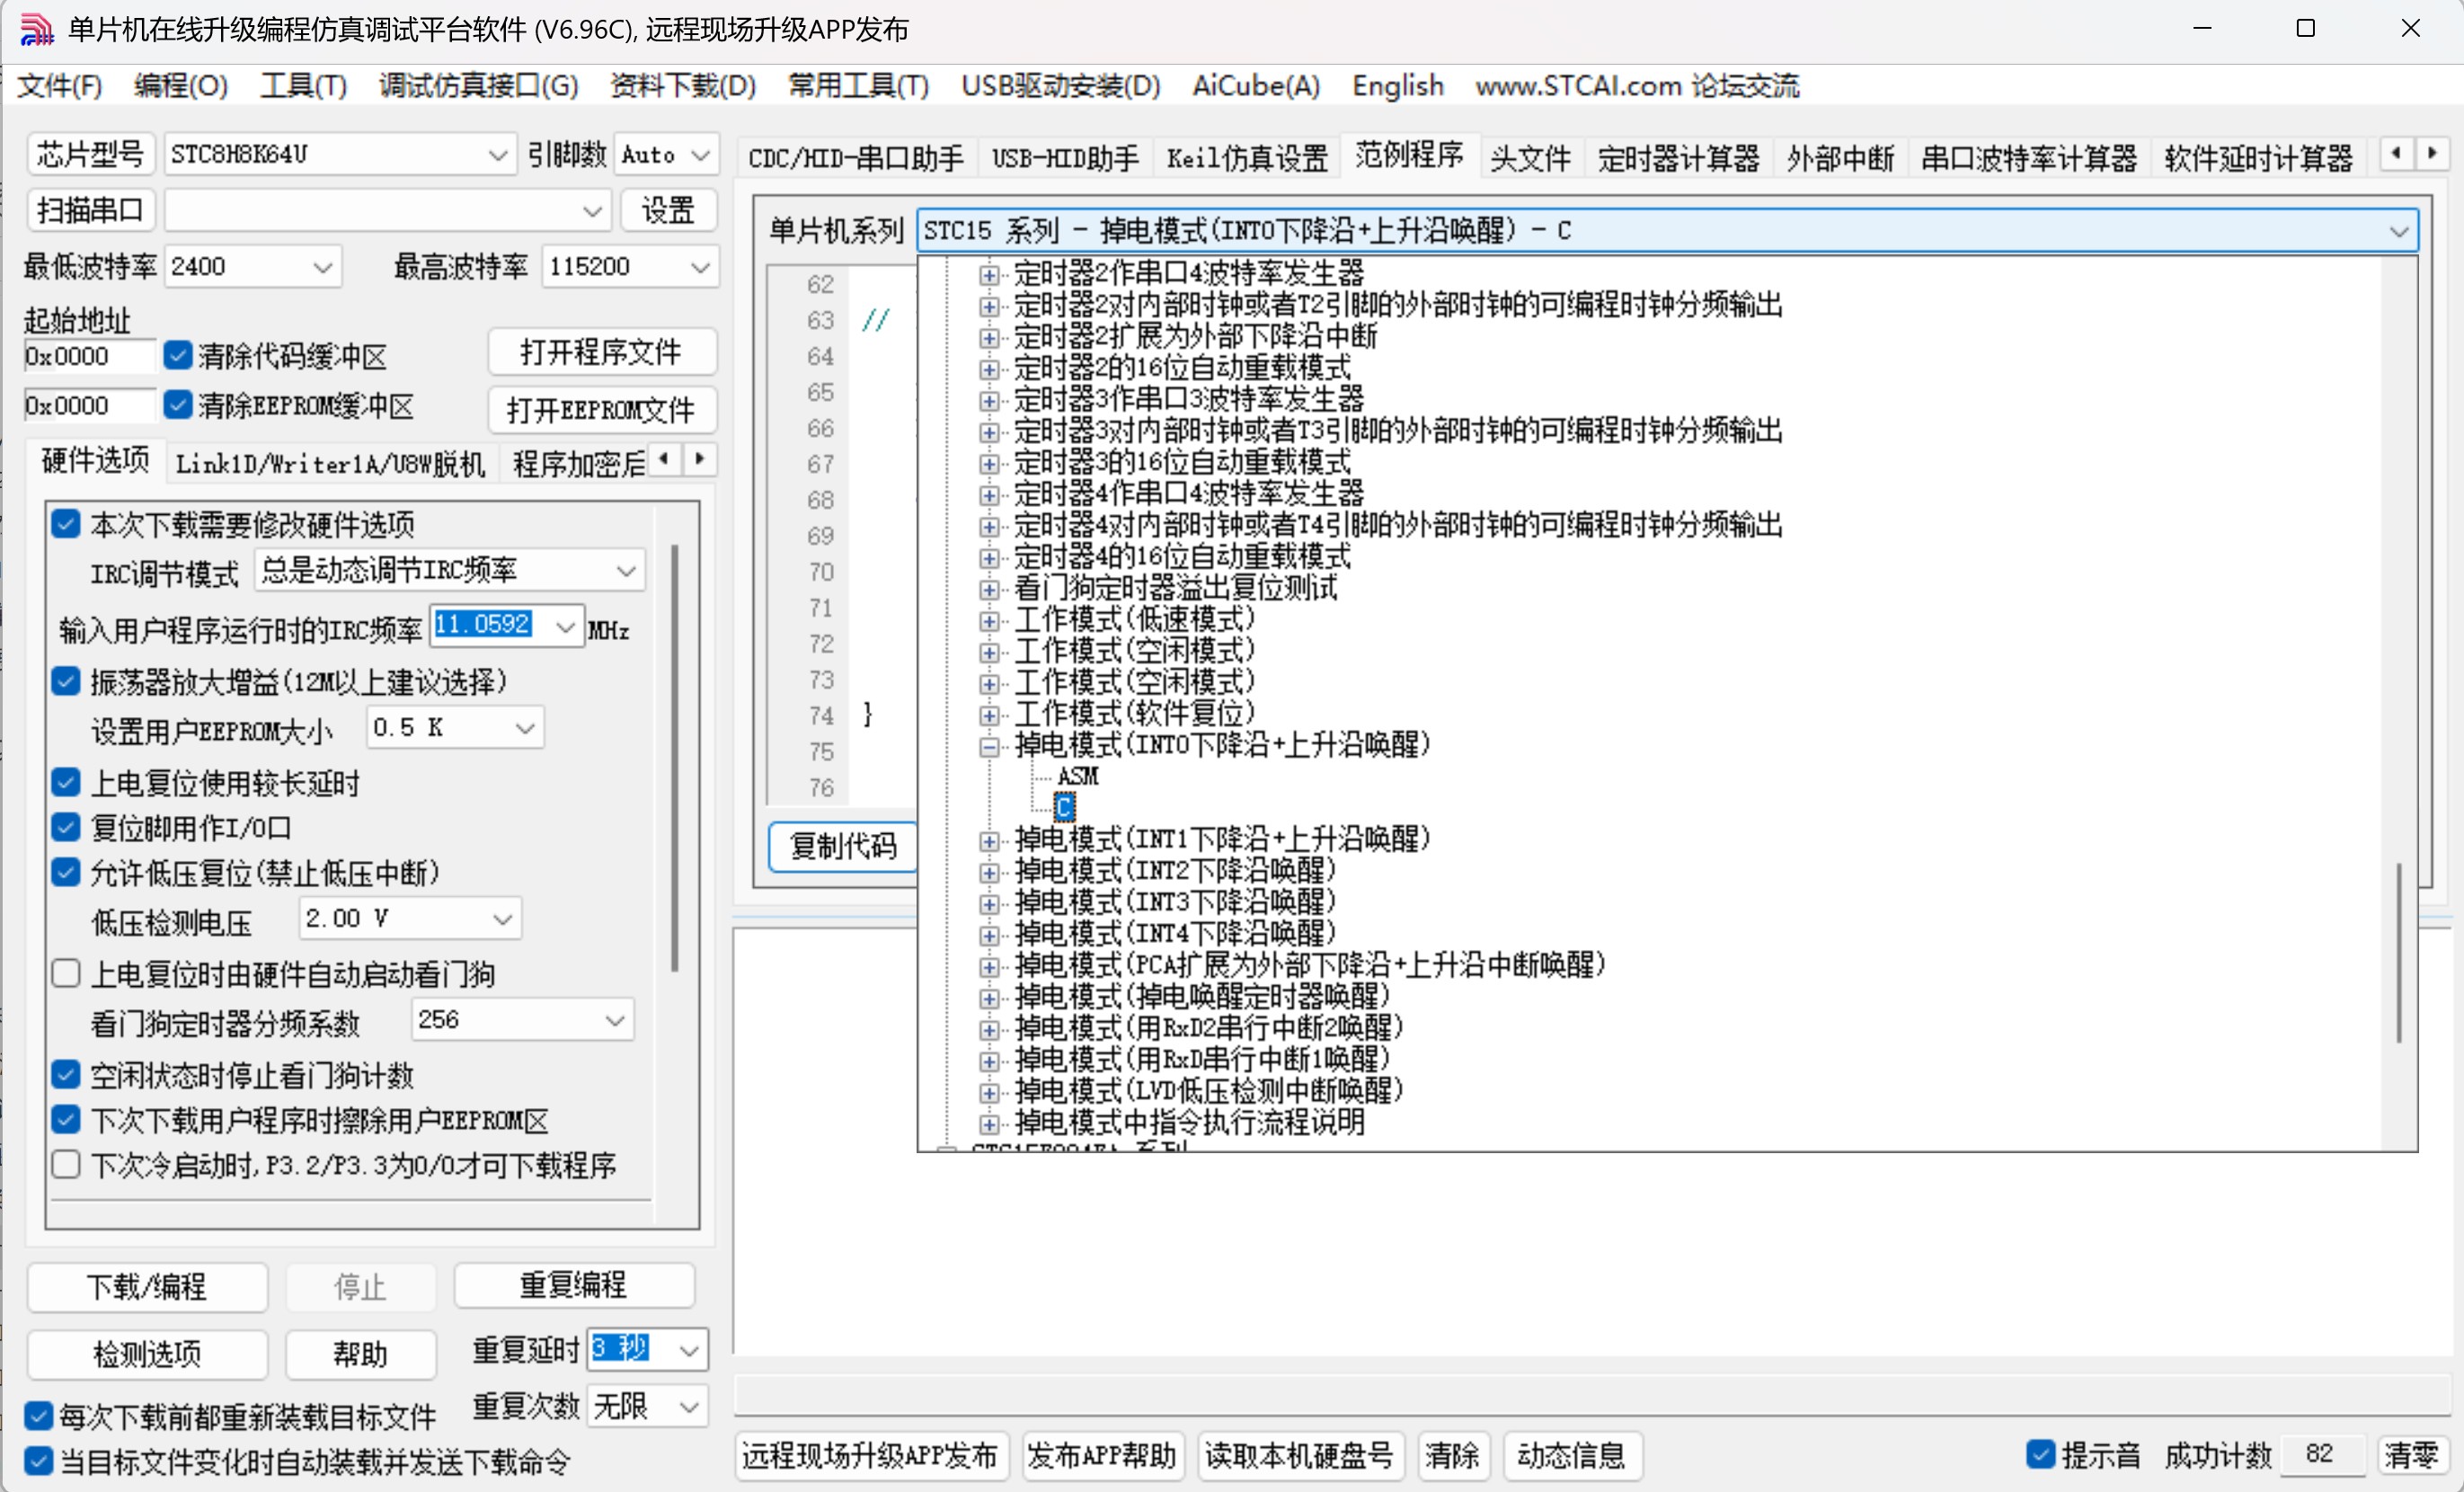Open the 调试仿真接口(G) menu
This screenshot has width=2464, height=1492.
[x=478, y=86]
